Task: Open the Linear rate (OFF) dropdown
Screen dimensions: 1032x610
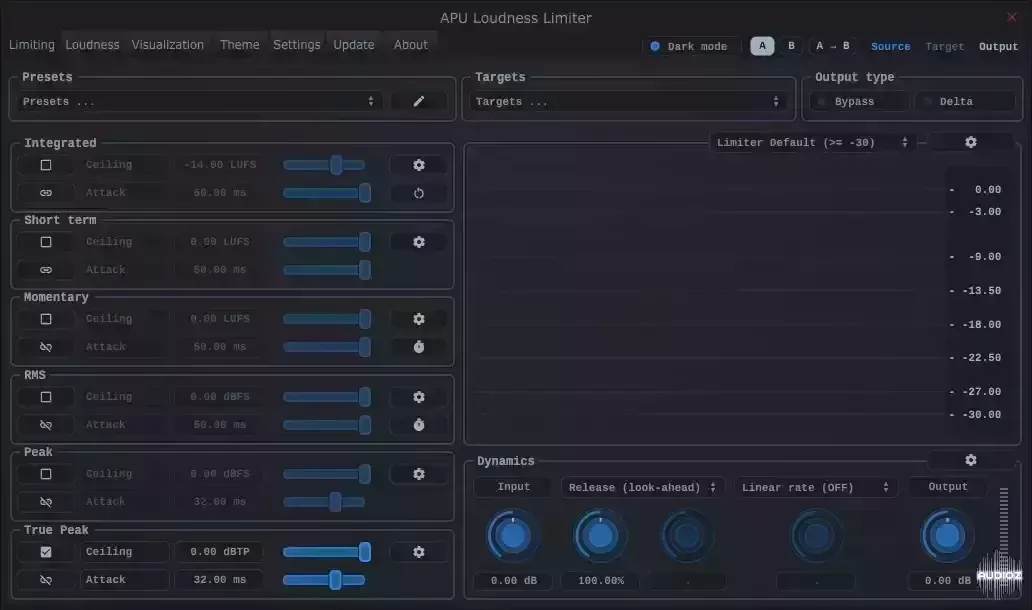Action: (x=816, y=487)
